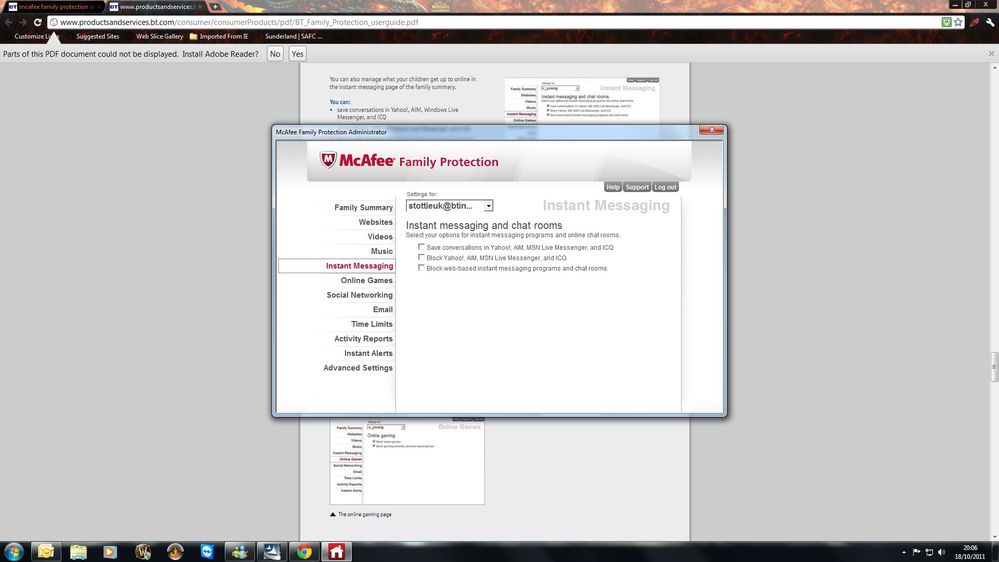Image resolution: width=999 pixels, height=562 pixels.
Task: Open Windows Live Messenger taskbar icon
Action: tap(240, 552)
